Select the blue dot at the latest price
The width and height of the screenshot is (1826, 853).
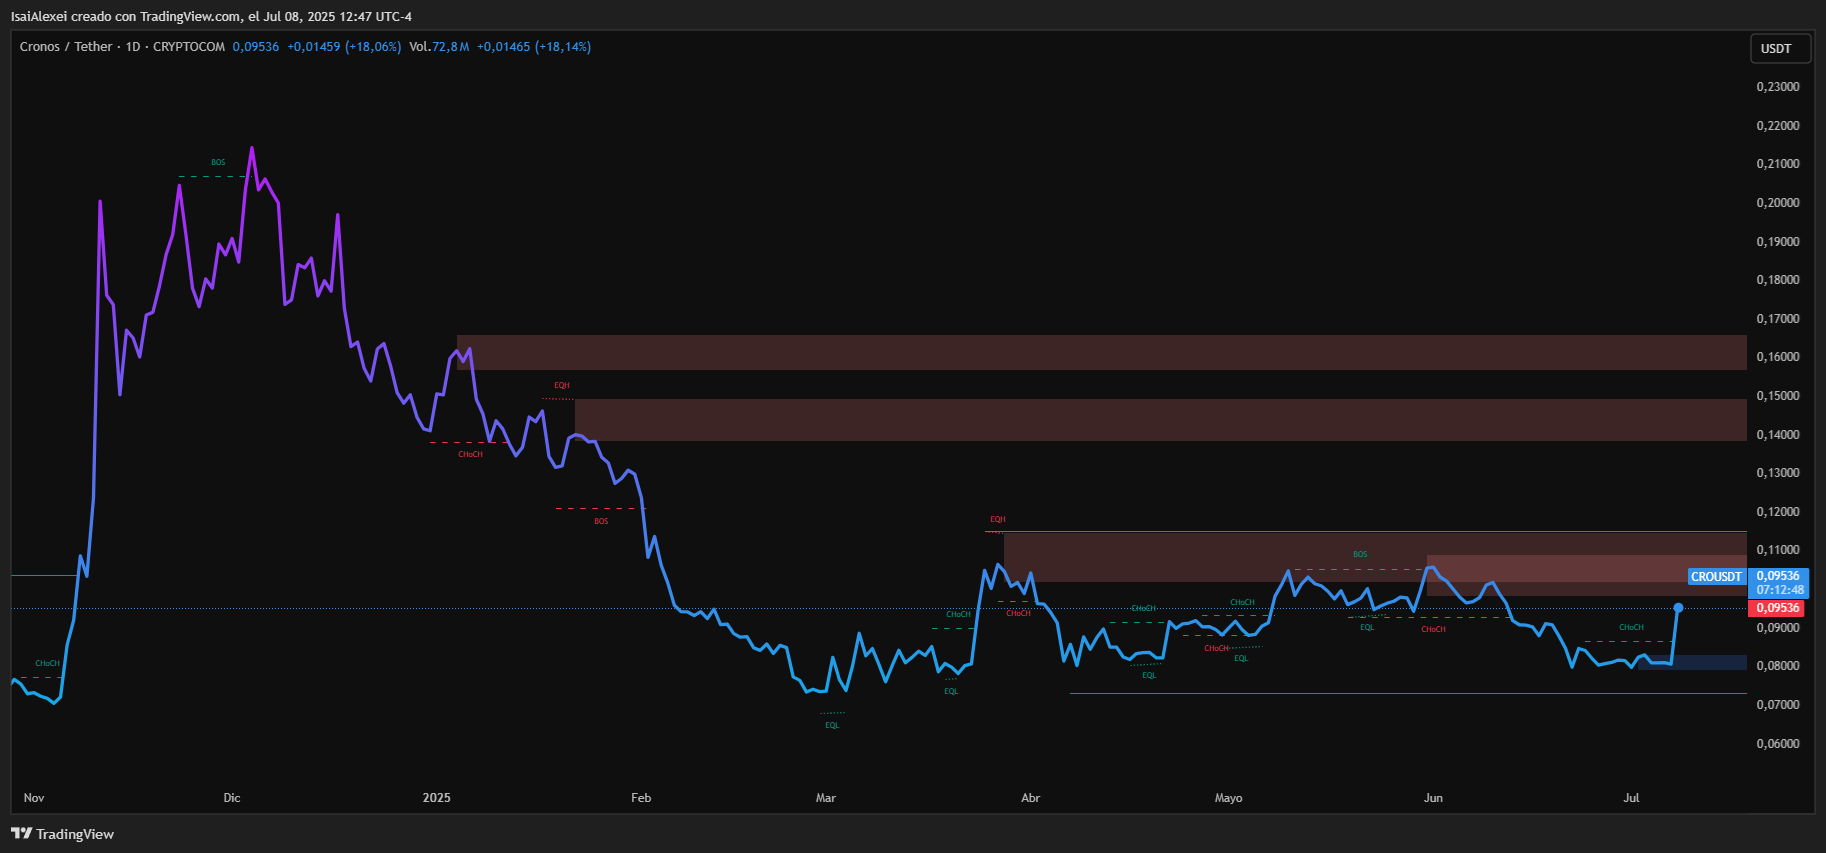pos(1678,608)
